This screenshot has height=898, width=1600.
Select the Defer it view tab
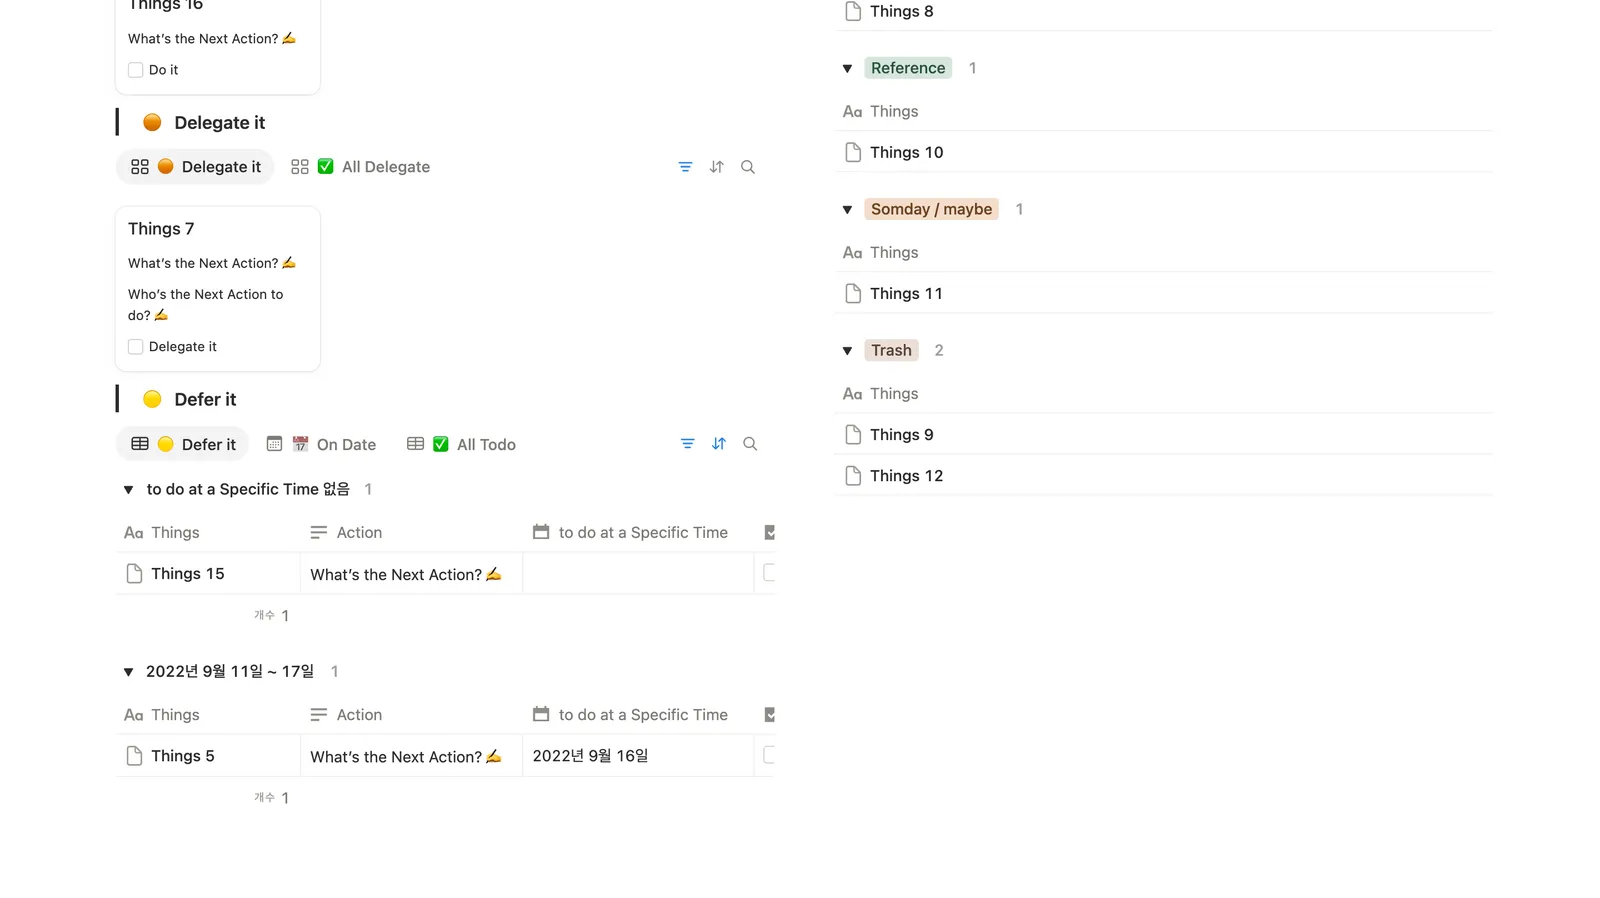point(183,444)
